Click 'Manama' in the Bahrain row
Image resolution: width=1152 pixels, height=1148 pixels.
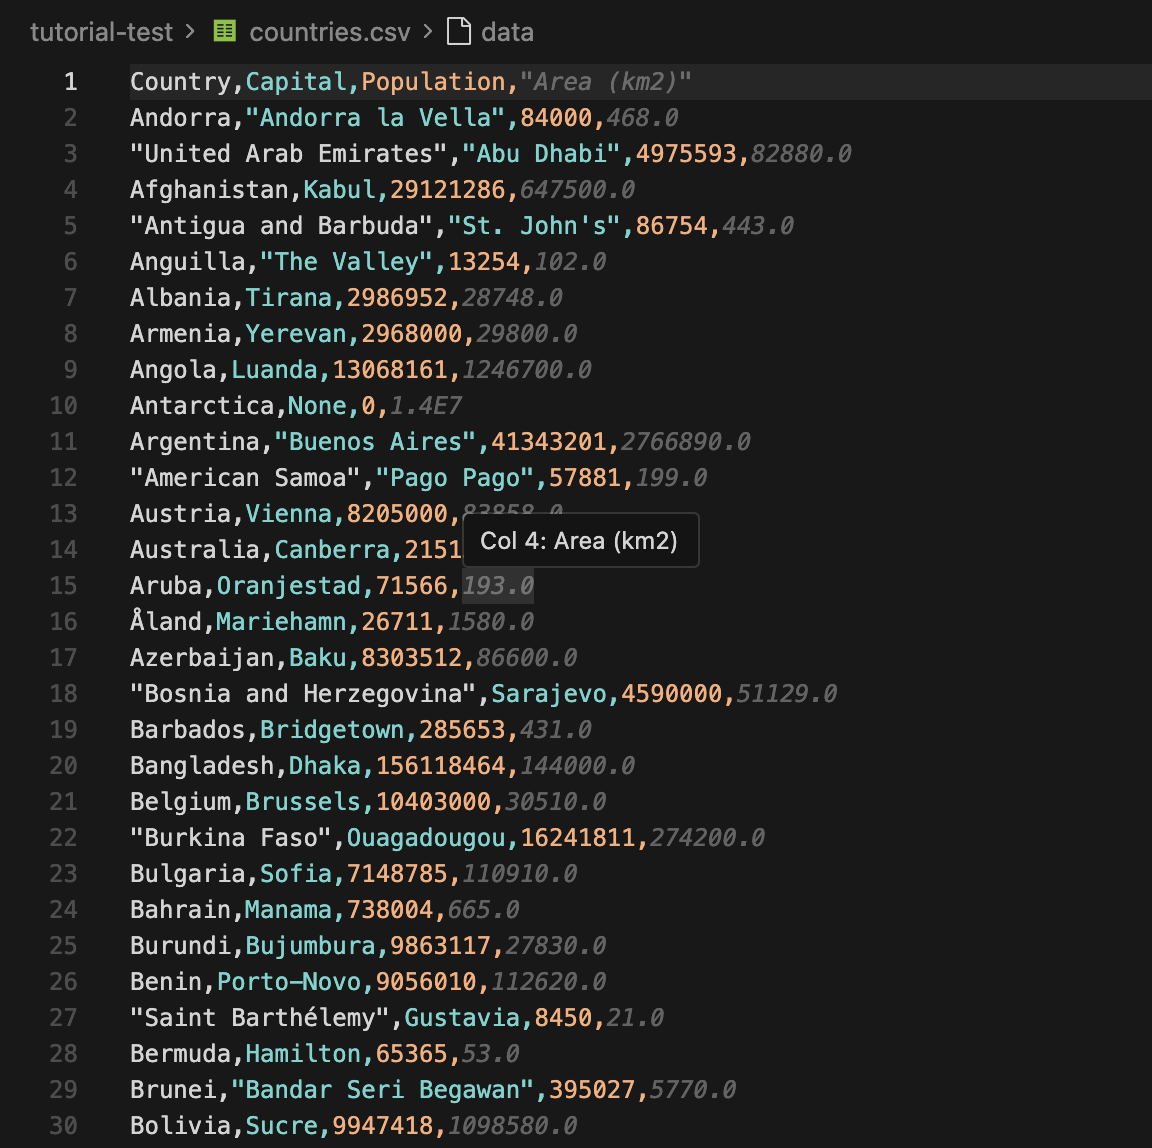pos(289,909)
